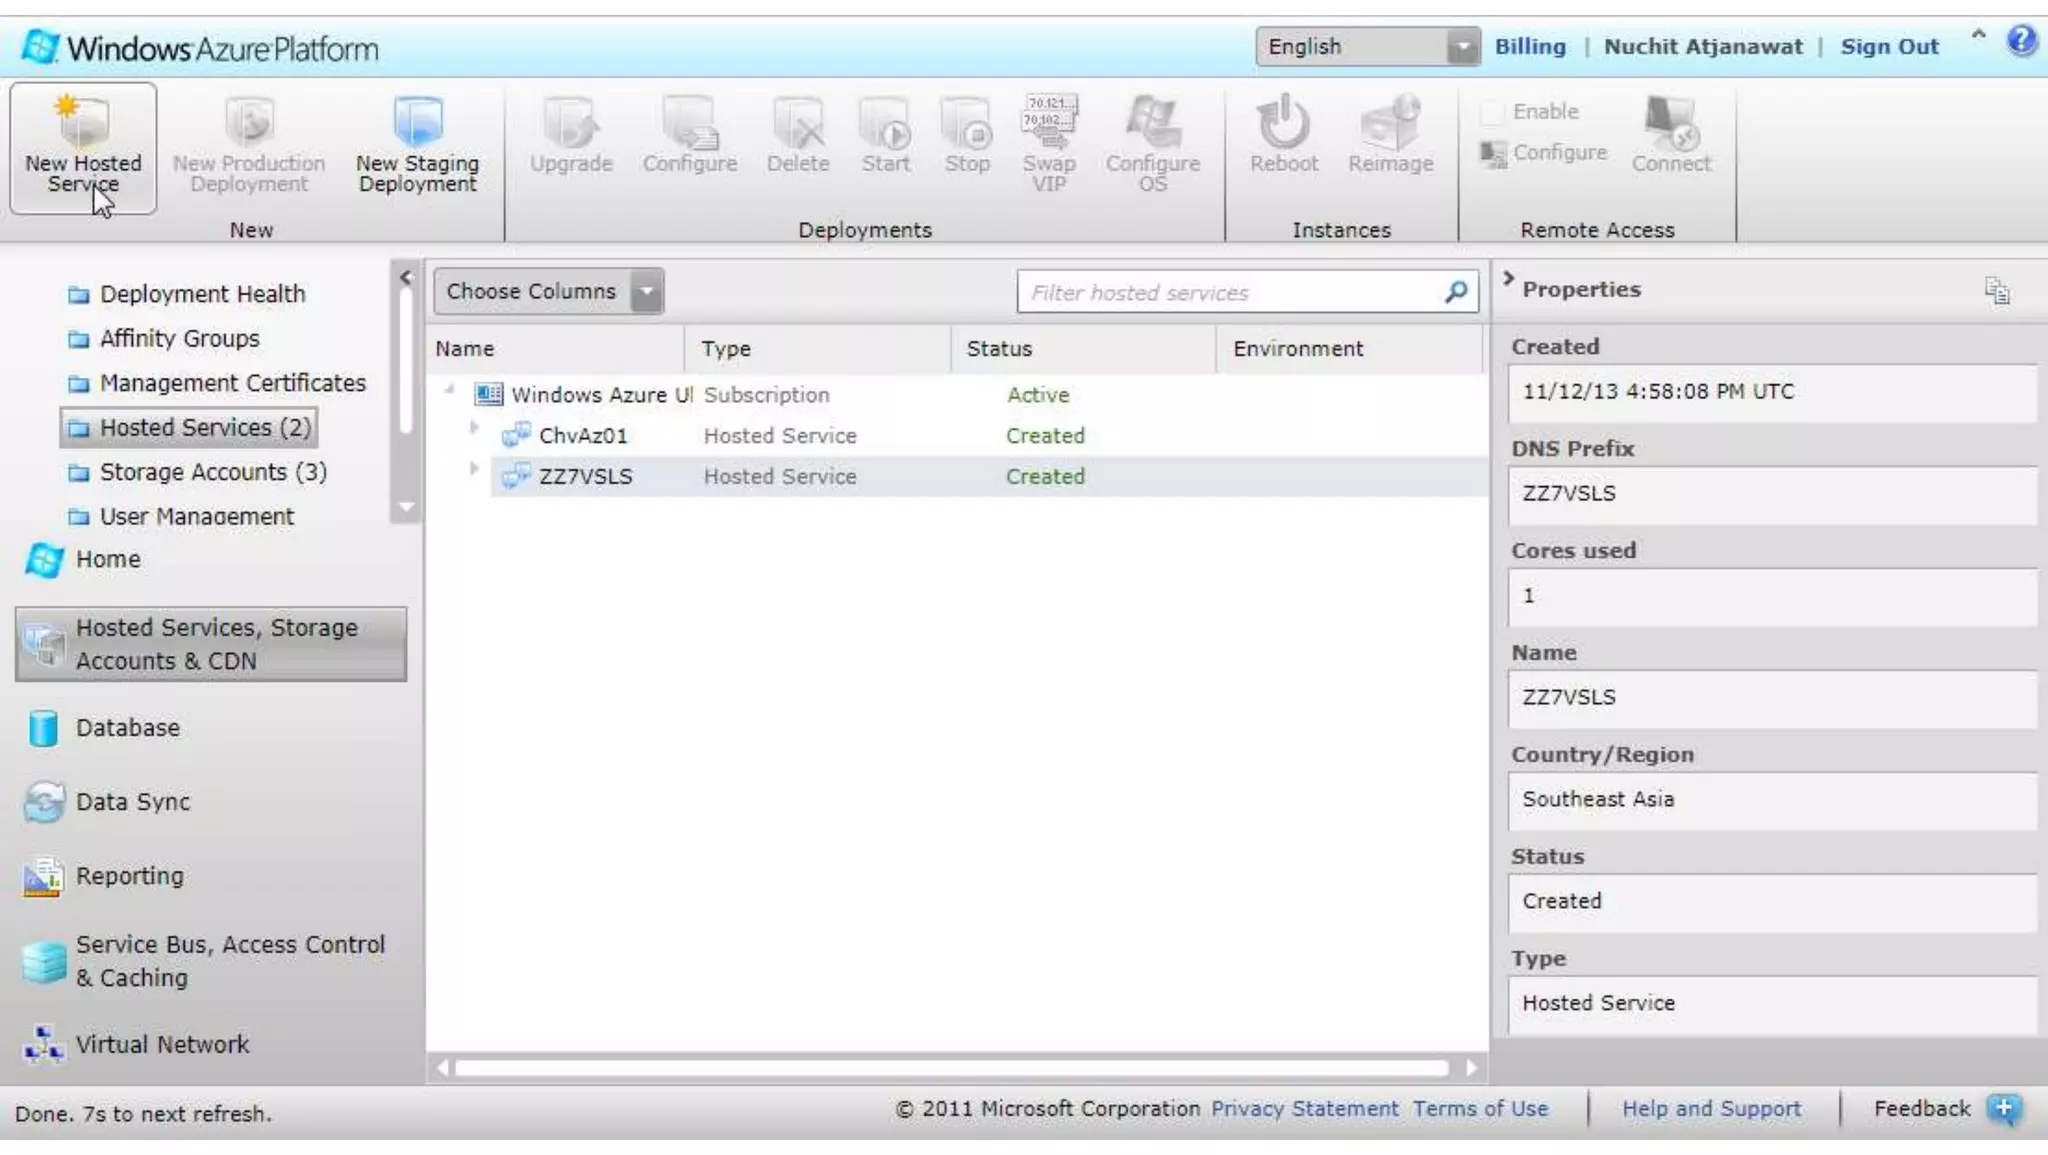2048x1155 pixels.
Task: Expand the ChvAz01 hosted service row
Action: point(474,428)
